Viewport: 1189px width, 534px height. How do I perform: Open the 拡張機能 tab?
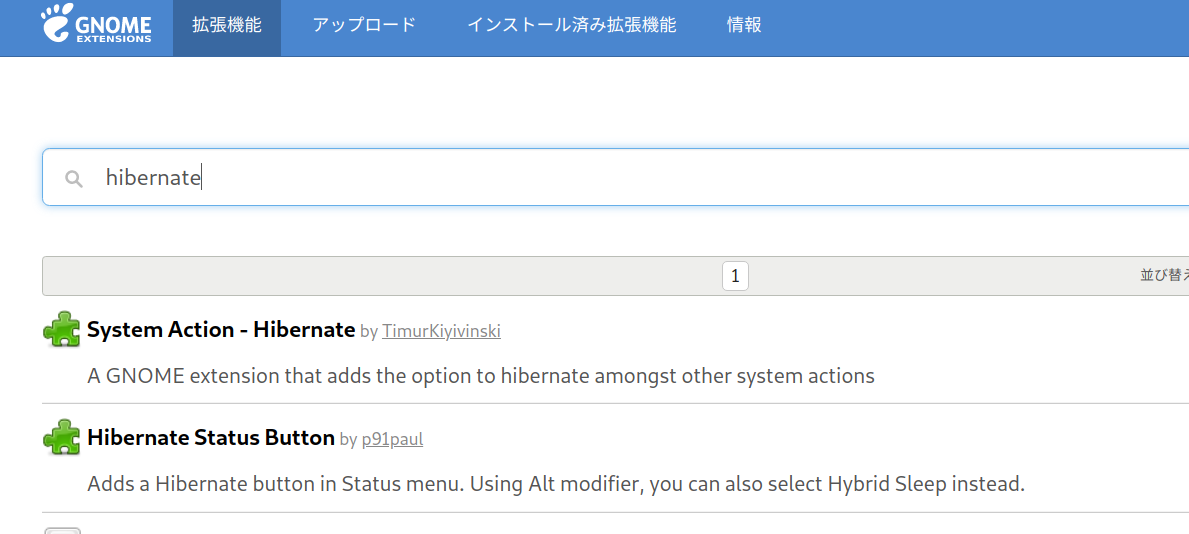pyautogui.click(x=227, y=26)
